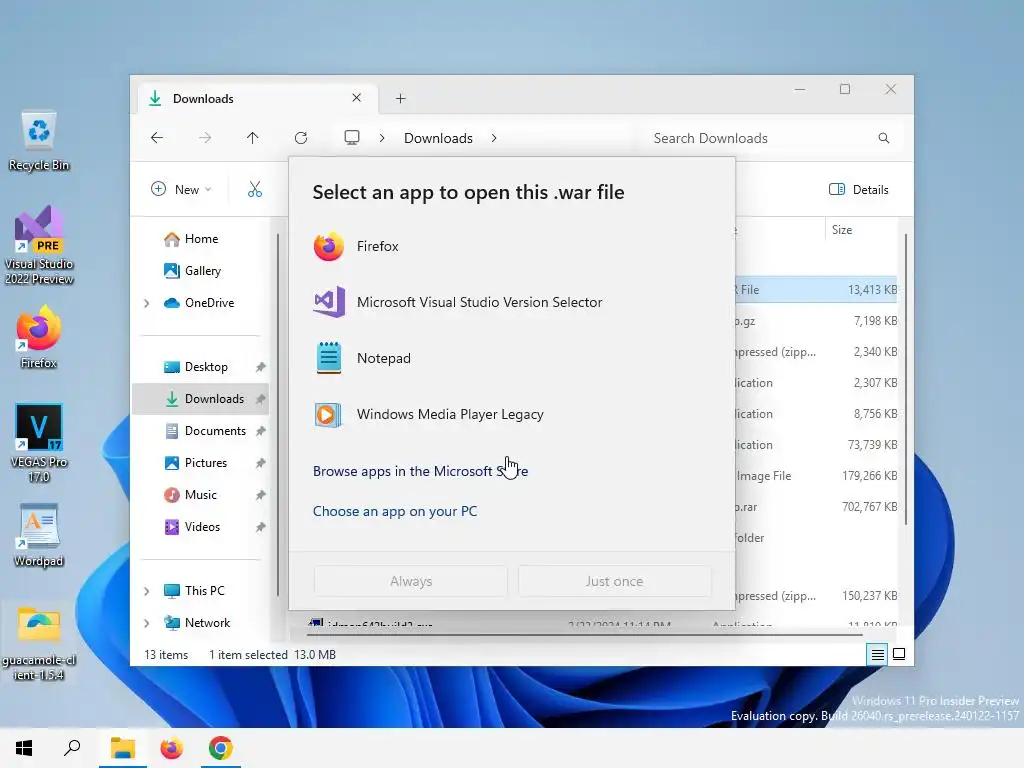Select Downloads in the sidebar

(x=202, y=399)
